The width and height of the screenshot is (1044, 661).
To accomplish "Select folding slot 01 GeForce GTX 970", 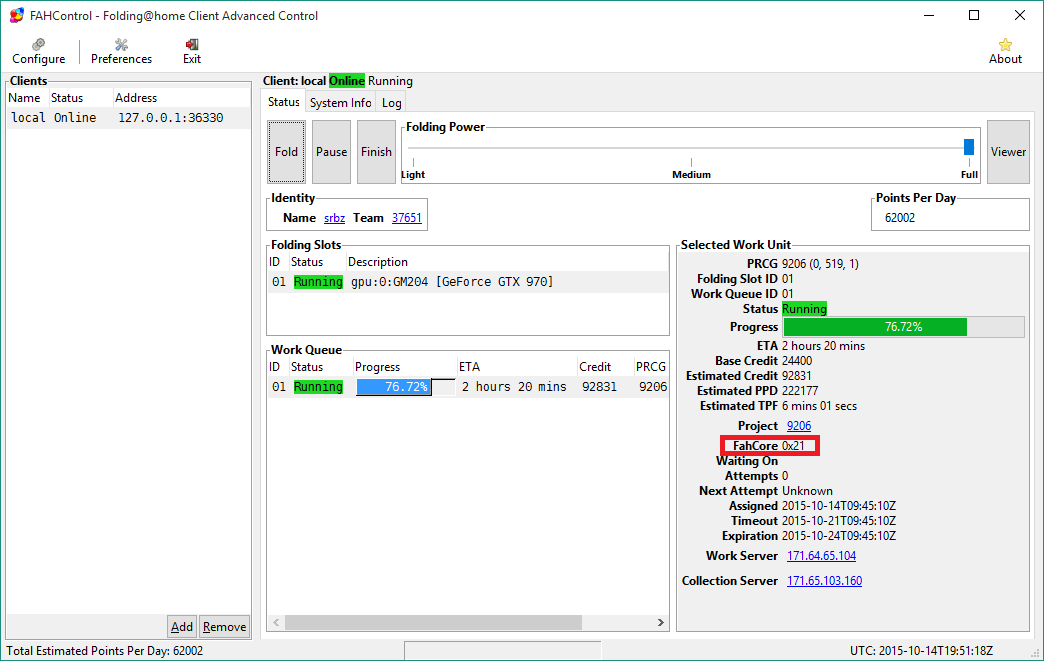I will click(467, 282).
